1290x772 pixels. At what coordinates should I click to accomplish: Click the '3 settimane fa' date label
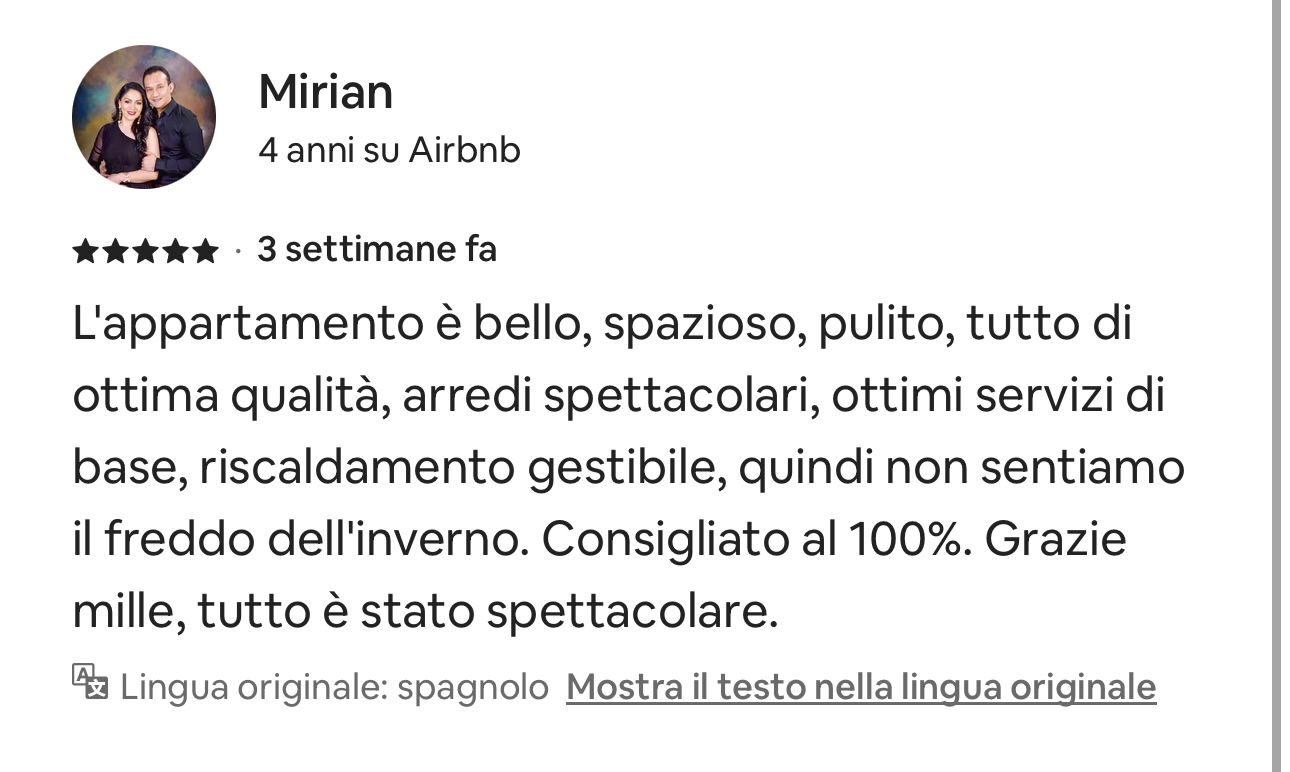point(377,249)
